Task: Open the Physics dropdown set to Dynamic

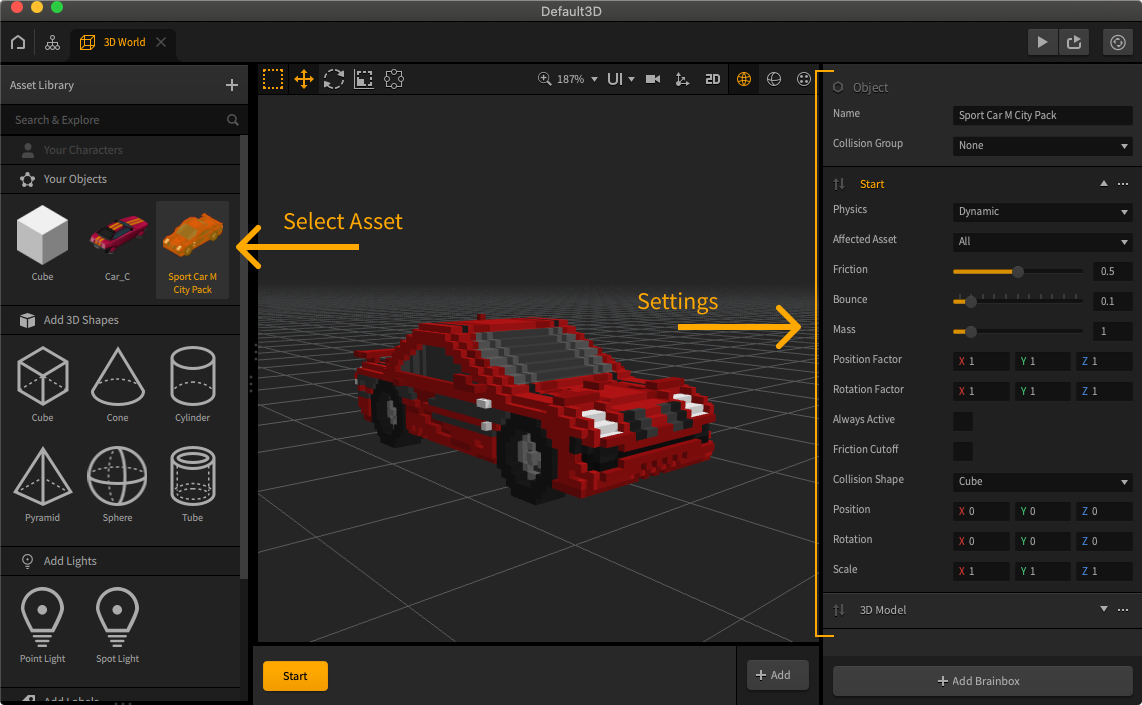Action: pyautogui.click(x=1042, y=212)
